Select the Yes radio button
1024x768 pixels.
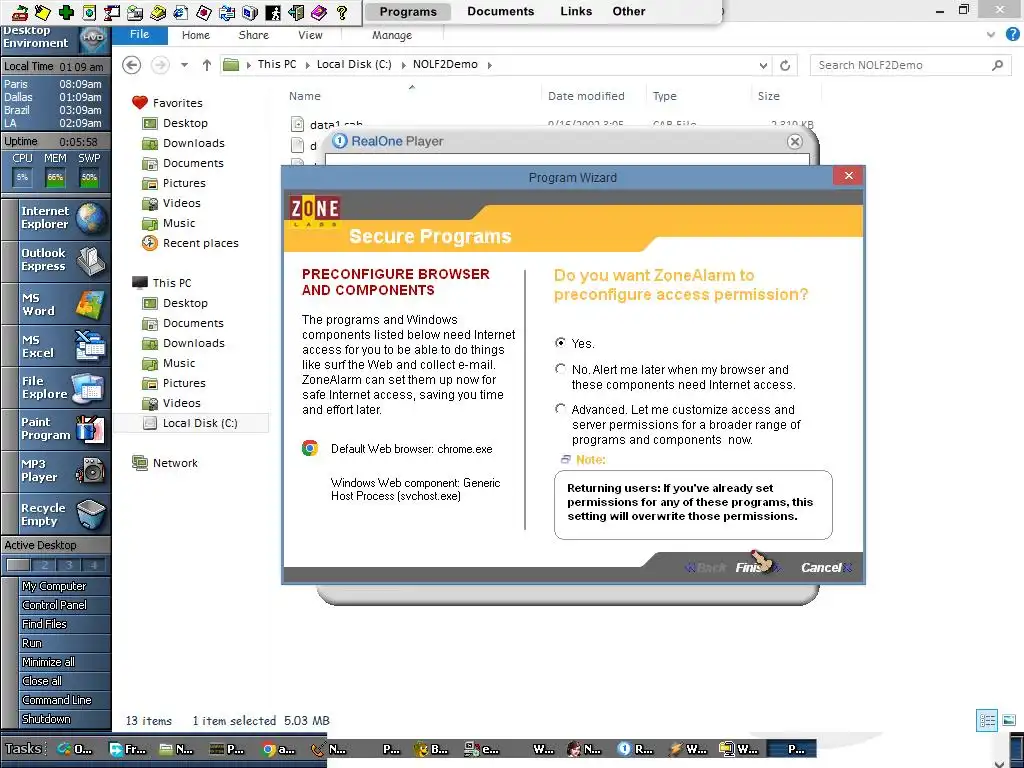tap(560, 342)
